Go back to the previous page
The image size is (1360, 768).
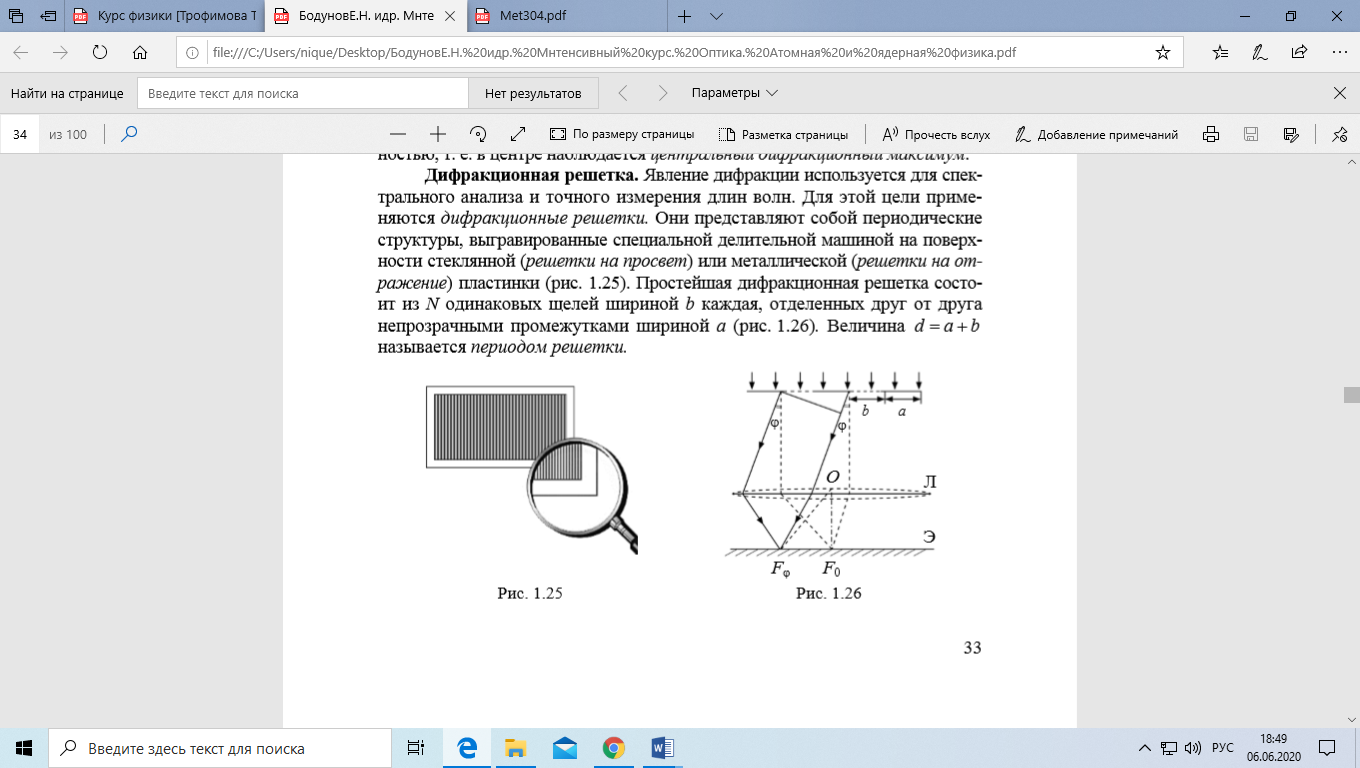pos(21,52)
